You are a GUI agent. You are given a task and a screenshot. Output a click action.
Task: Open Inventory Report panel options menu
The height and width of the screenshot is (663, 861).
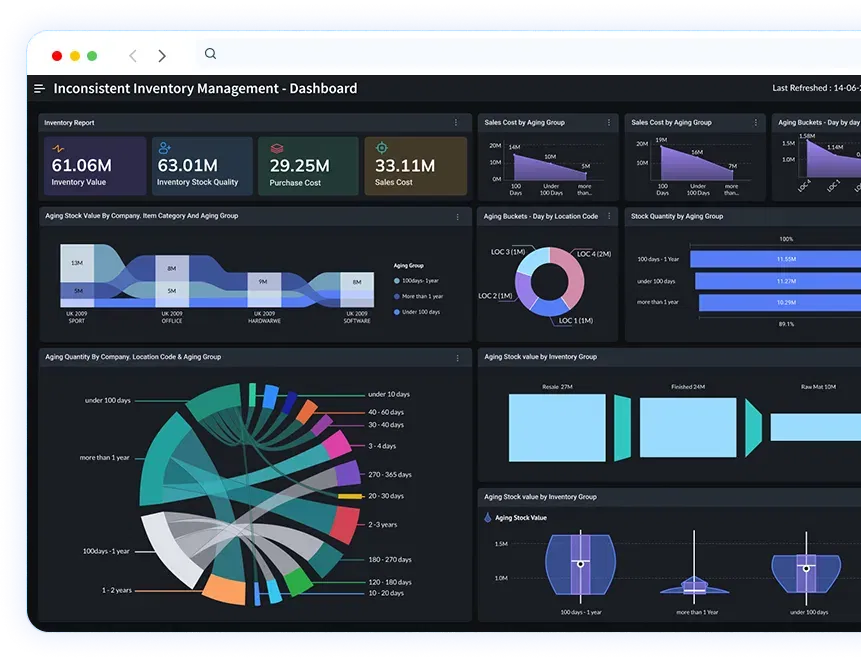[x=456, y=123]
